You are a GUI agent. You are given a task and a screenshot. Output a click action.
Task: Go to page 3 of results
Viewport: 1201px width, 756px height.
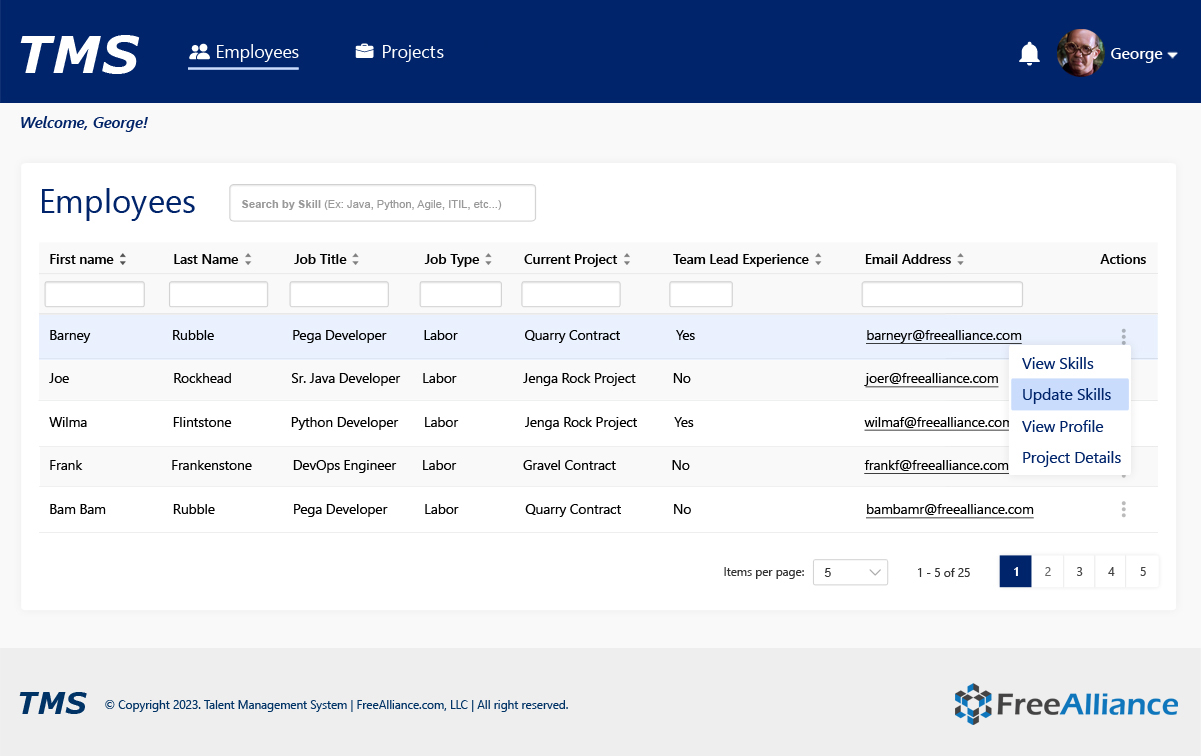(x=1079, y=572)
